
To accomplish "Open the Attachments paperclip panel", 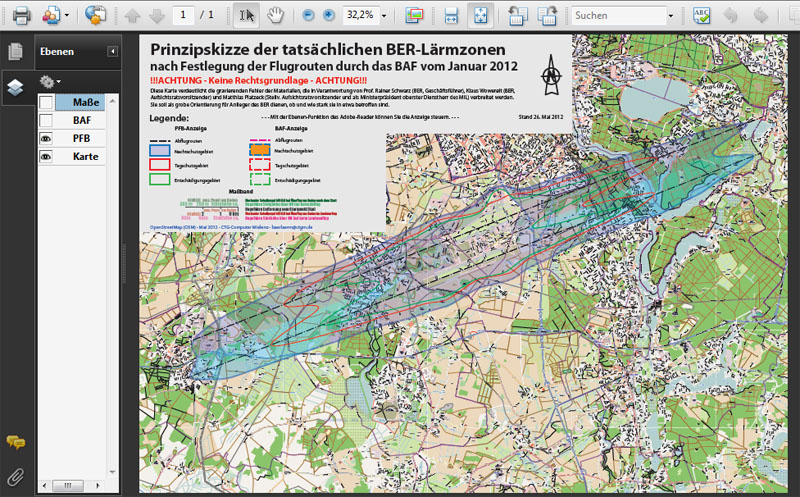I will [x=15, y=477].
